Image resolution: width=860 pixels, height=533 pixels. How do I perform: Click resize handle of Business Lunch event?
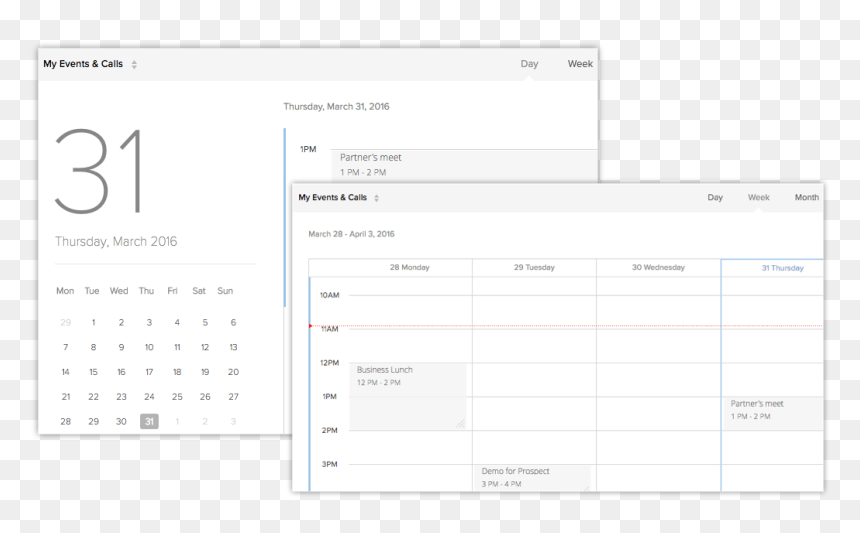pyautogui.click(x=460, y=423)
